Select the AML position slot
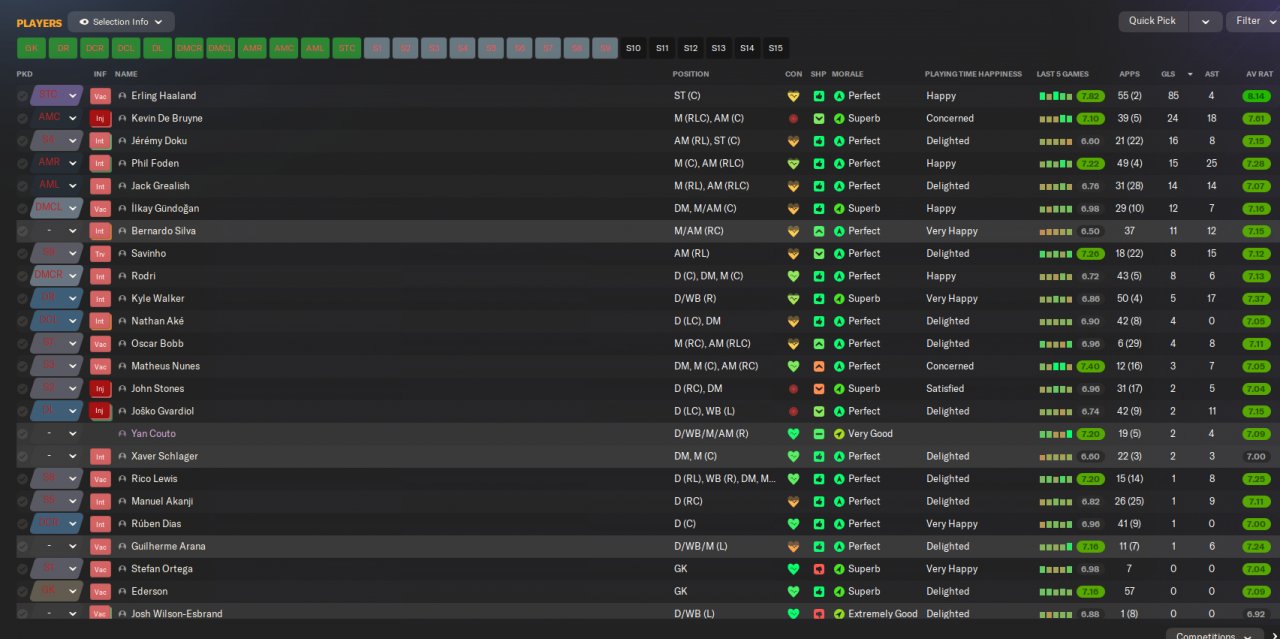 click(315, 48)
